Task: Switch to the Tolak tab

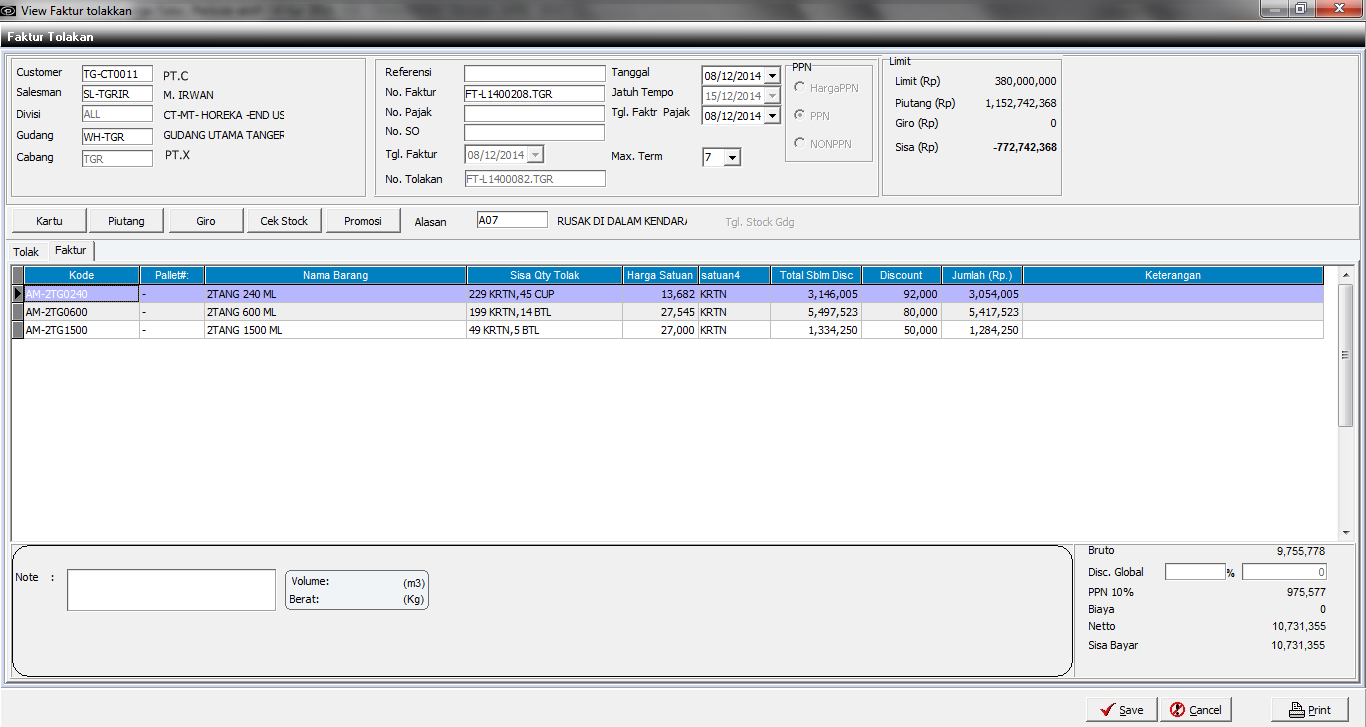Action: click(26, 252)
